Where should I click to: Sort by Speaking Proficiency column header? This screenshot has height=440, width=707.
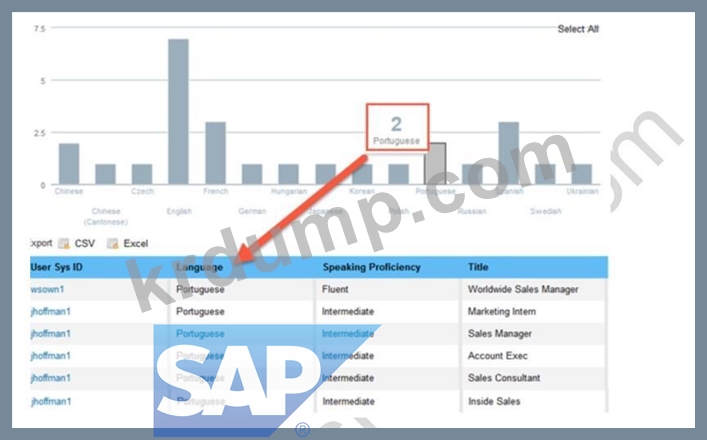point(372,267)
